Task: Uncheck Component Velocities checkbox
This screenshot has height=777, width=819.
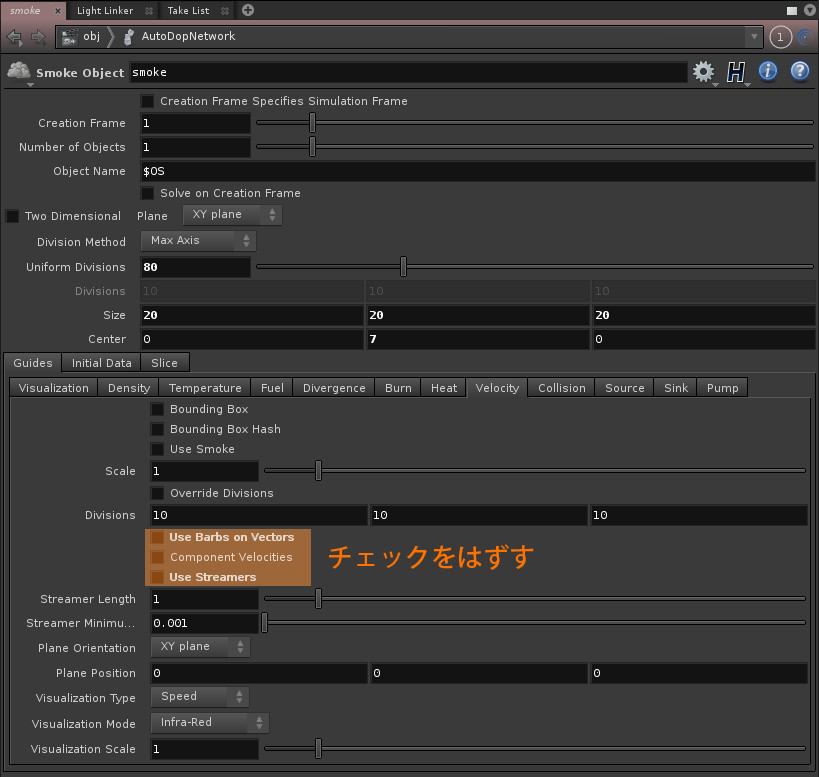Action: pos(157,557)
